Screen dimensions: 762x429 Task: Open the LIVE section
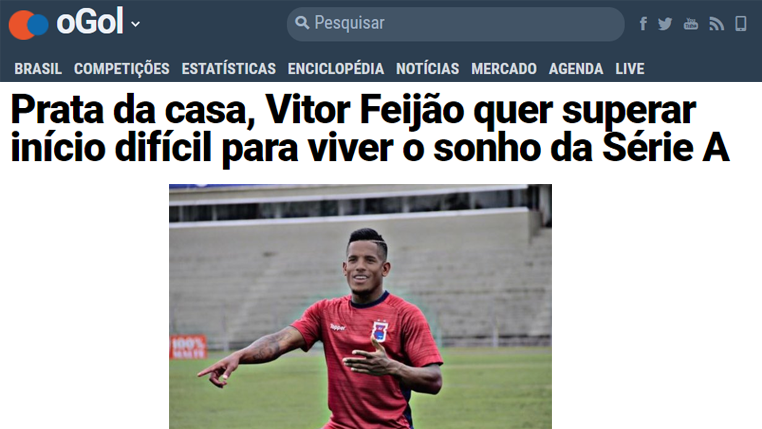(x=630, y=69)
